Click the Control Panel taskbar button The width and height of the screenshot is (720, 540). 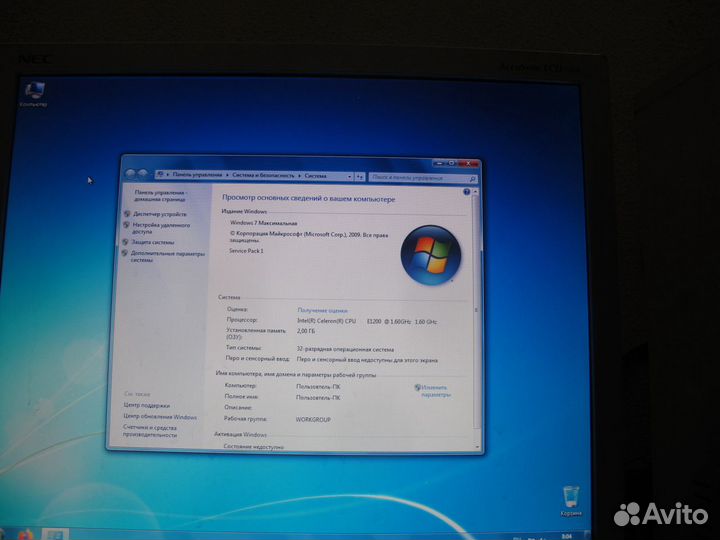pos(55,535)
